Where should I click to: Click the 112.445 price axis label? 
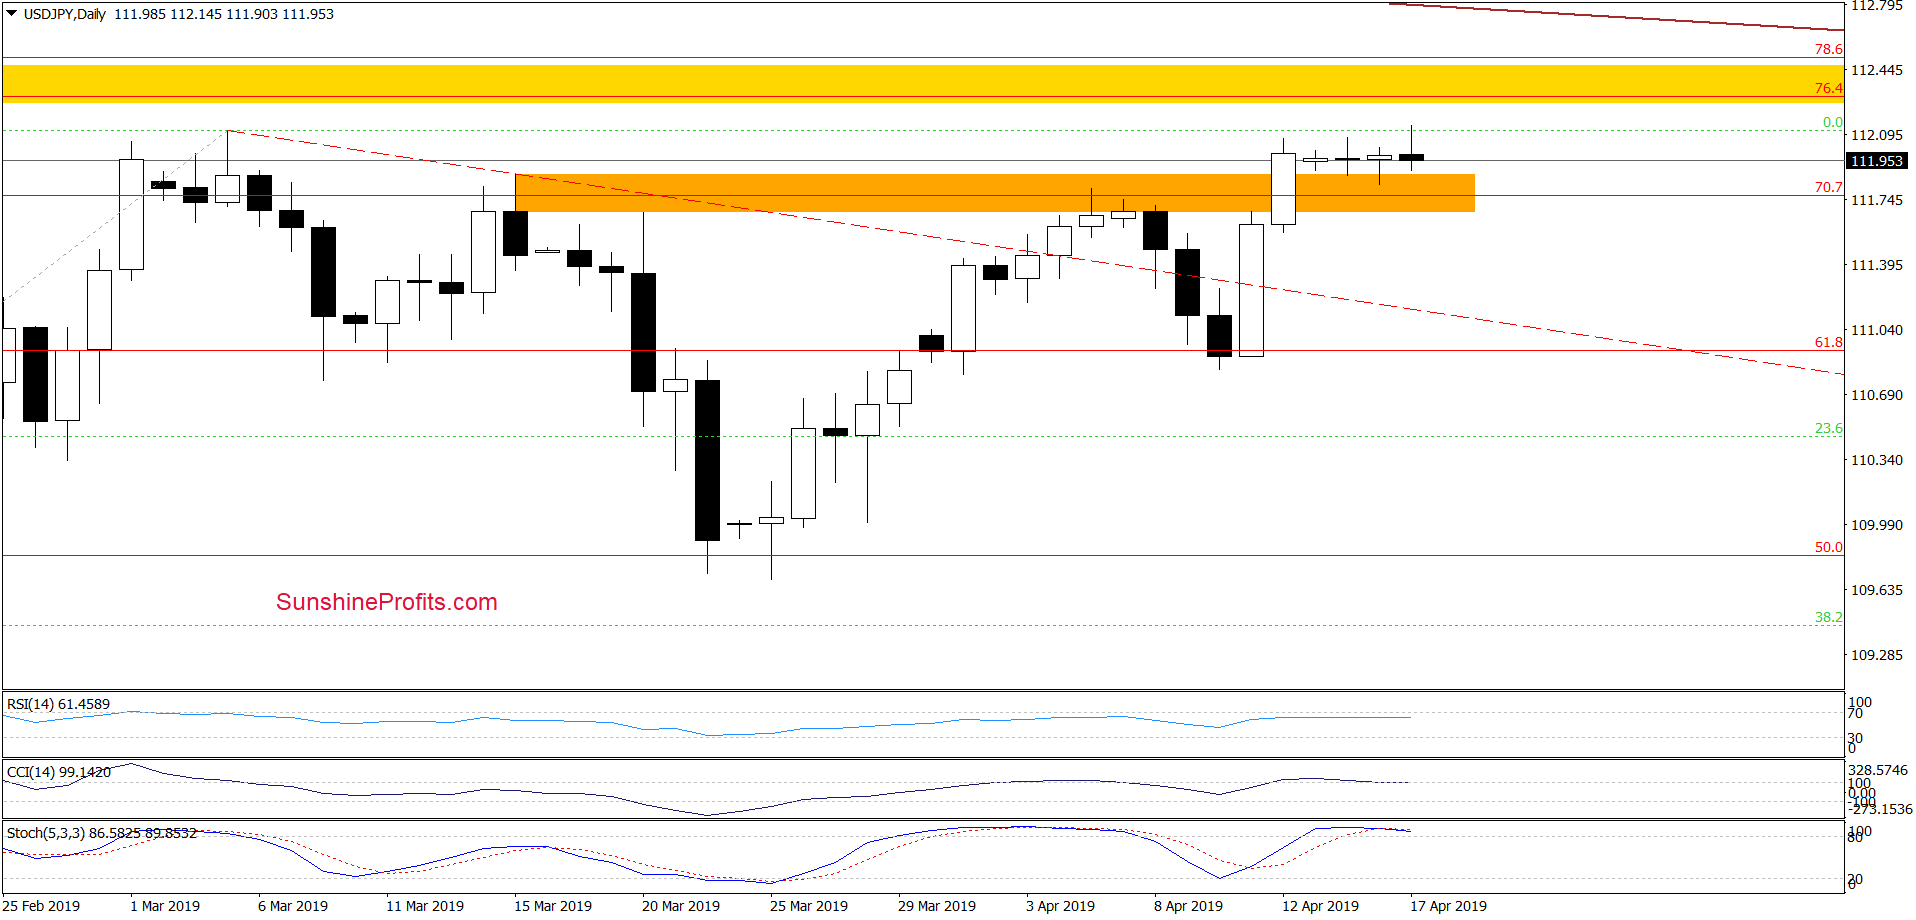pos(1877,70)
